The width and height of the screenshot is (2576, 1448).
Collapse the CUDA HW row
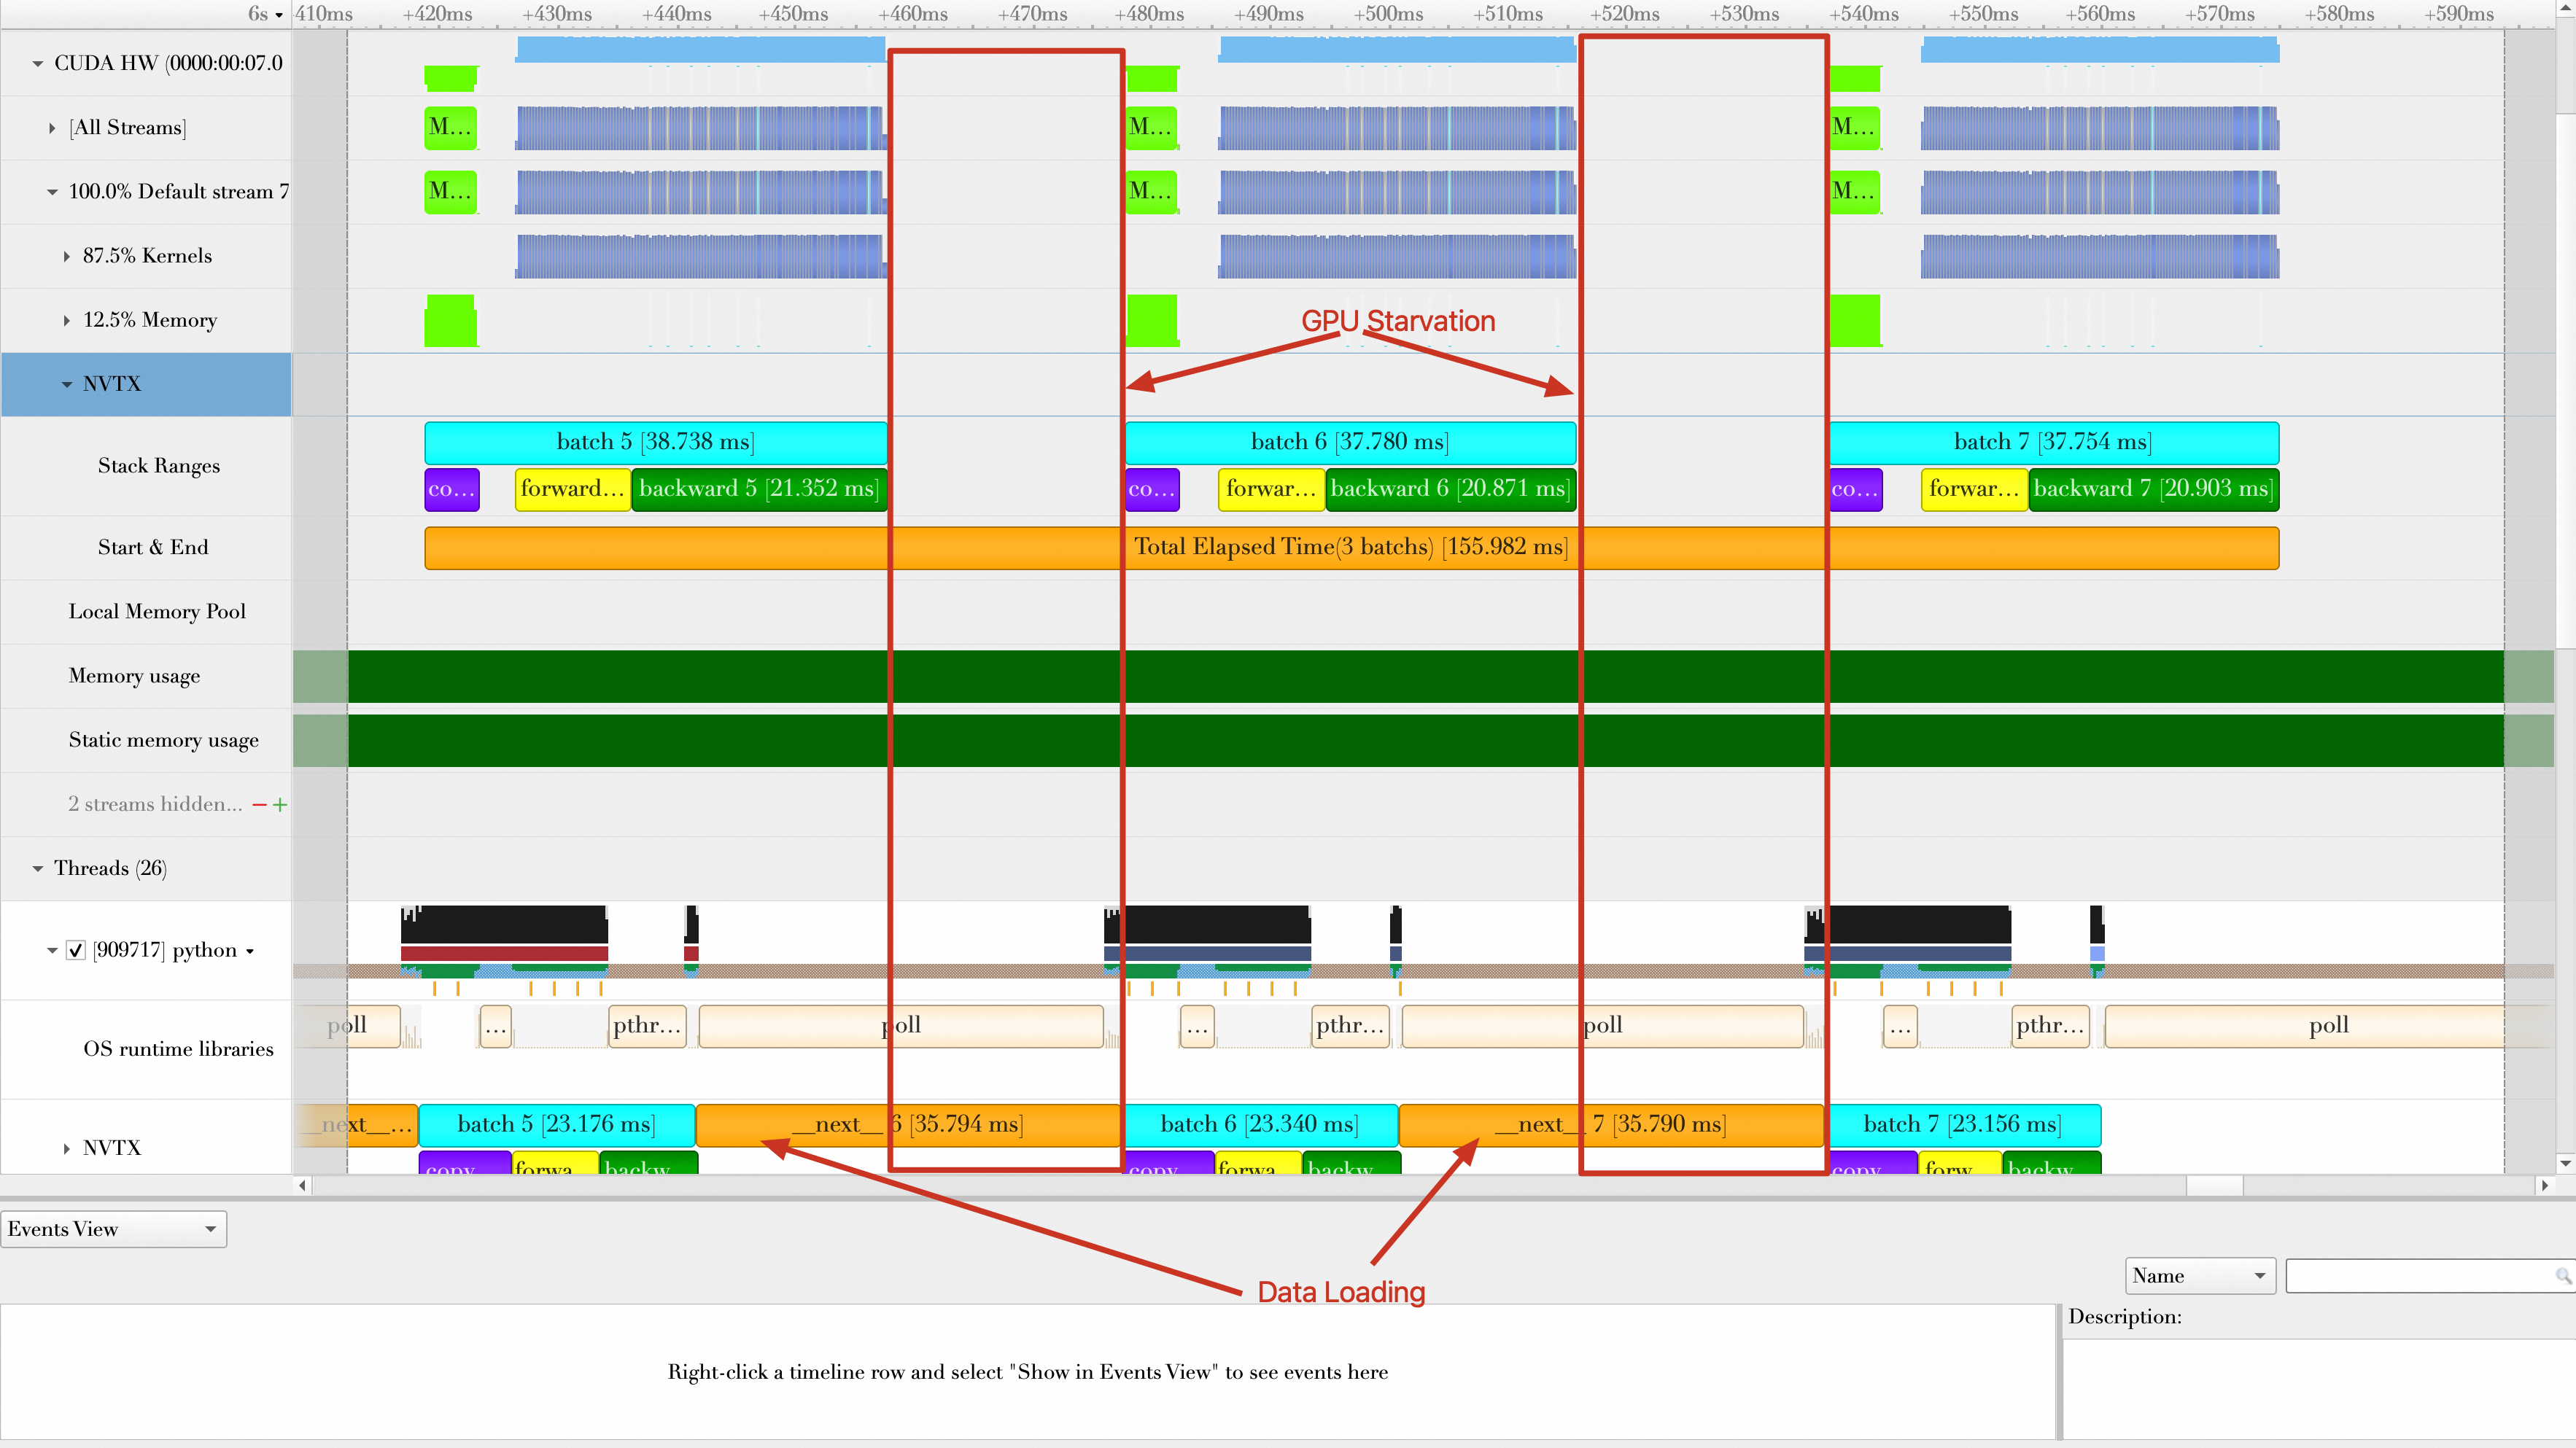pyautogui.click(x=38, y=64)
